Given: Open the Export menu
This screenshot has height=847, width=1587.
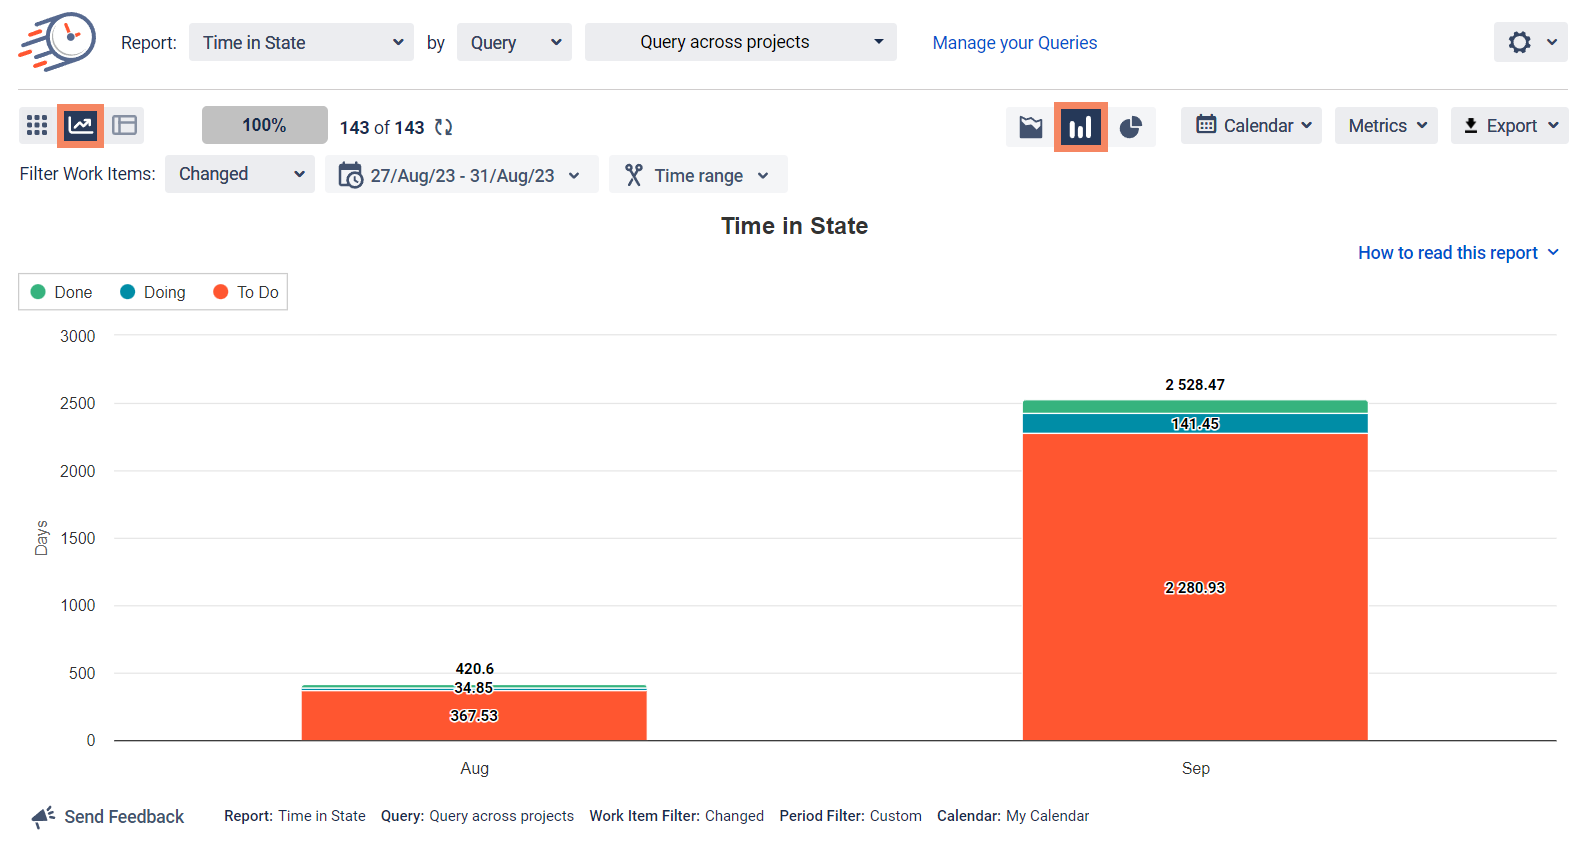Looking at the screenshot, I should (1509, 126).
